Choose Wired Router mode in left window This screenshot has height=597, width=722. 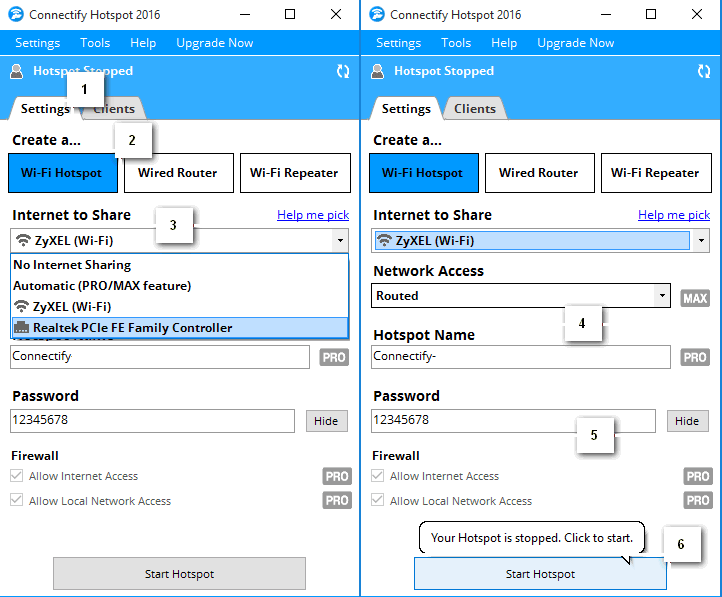tap(179, 173)
